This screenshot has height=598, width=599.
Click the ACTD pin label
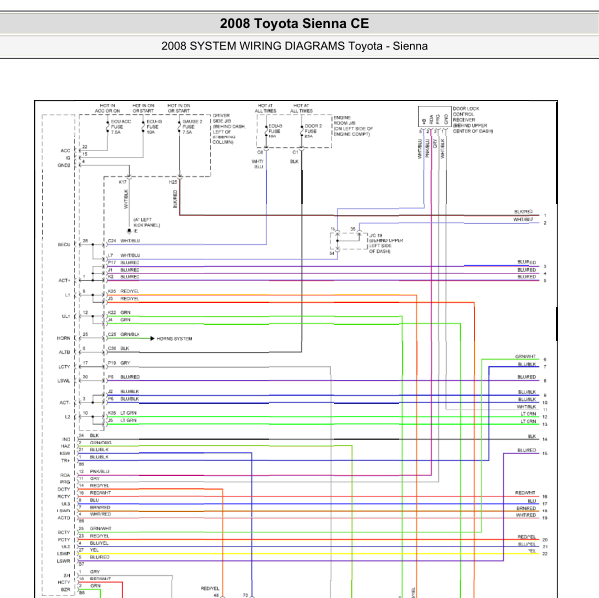coord(64,519)
